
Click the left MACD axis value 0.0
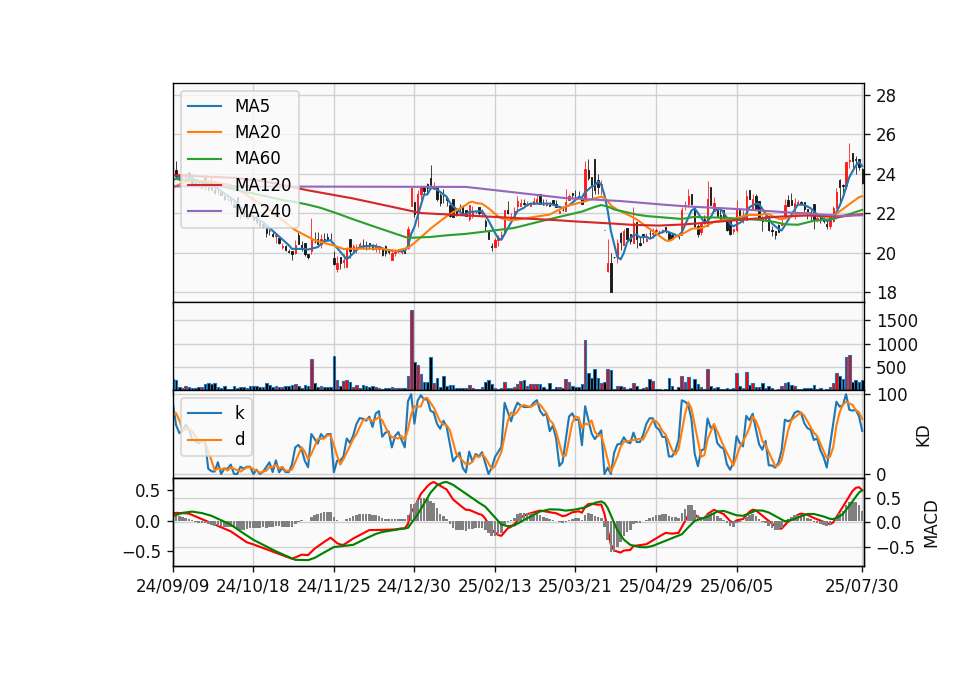click(x=146, y=522)
